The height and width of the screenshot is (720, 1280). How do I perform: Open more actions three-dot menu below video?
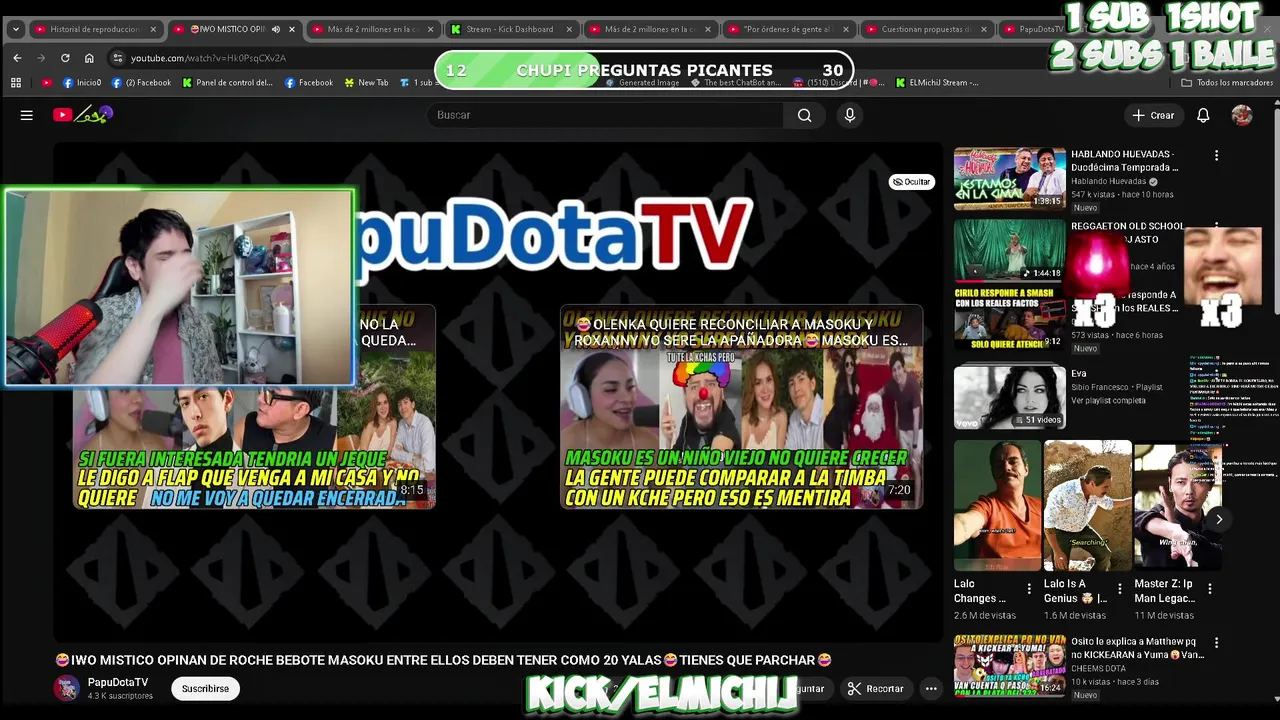click(931, 688)
